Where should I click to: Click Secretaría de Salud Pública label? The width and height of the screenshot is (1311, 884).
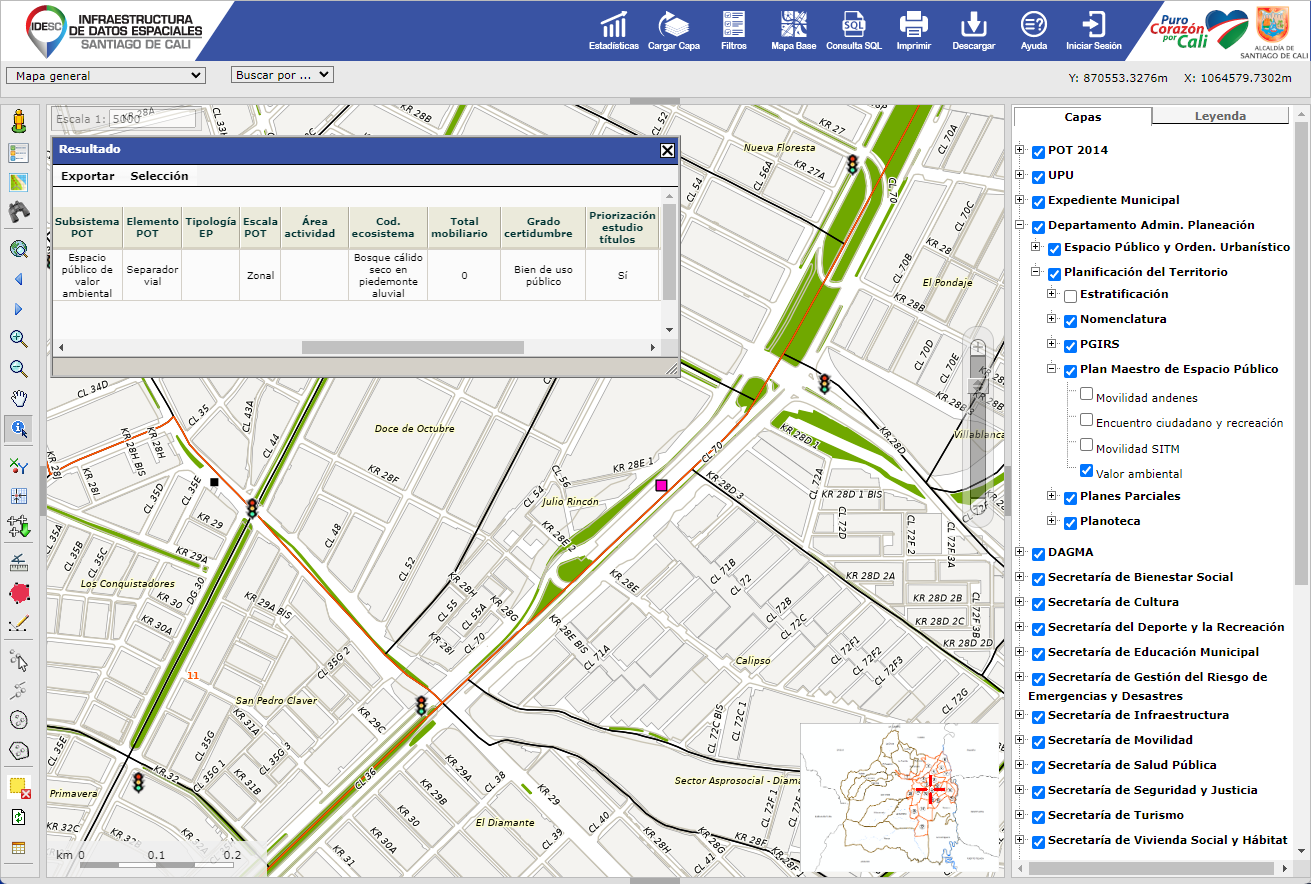[1132, 765]
